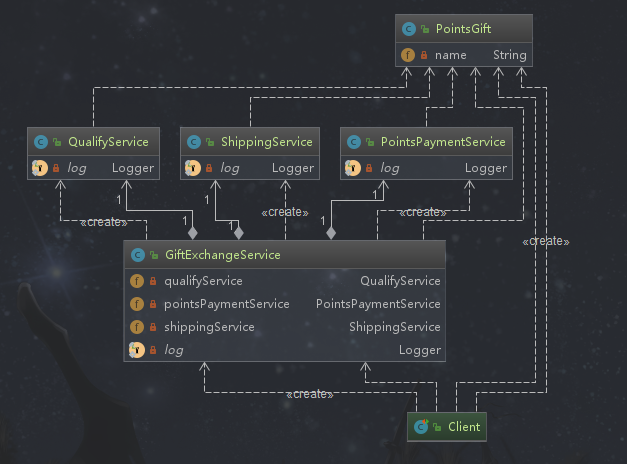The image size is (627, 464).
Task: Click the GiftExchangeService class icon
Action: tap(136, 256)
